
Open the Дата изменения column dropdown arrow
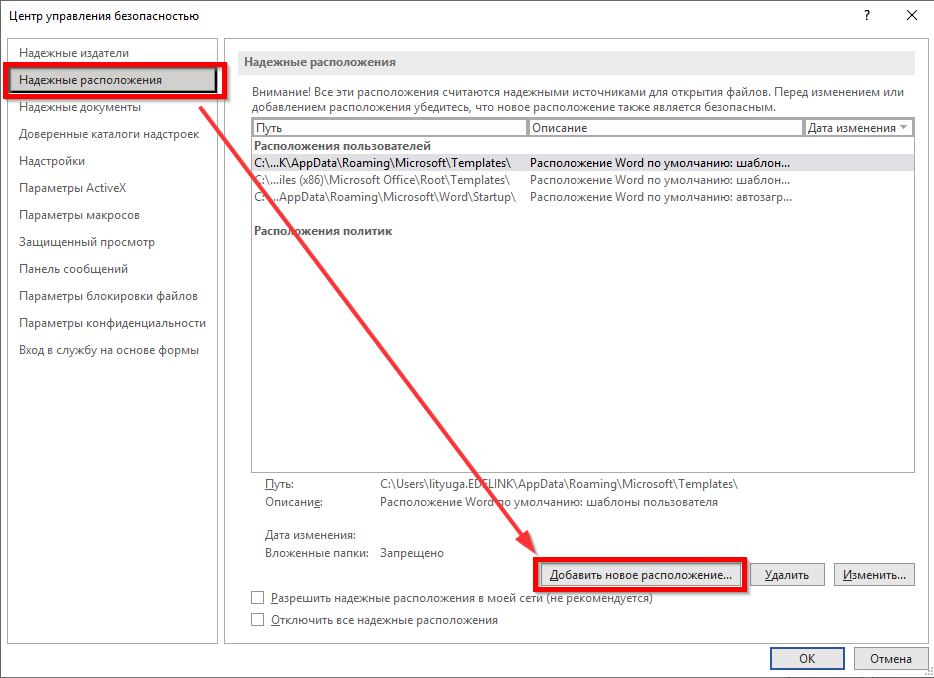(904, 128)
